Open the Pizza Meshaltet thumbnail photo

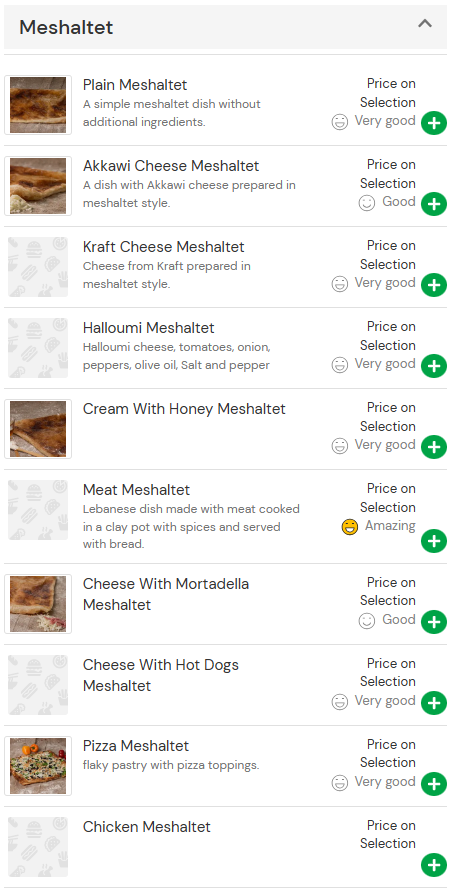[38, 766]
